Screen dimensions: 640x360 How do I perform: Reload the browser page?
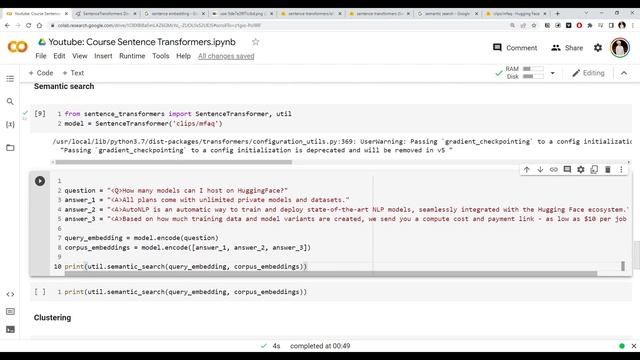29,25
